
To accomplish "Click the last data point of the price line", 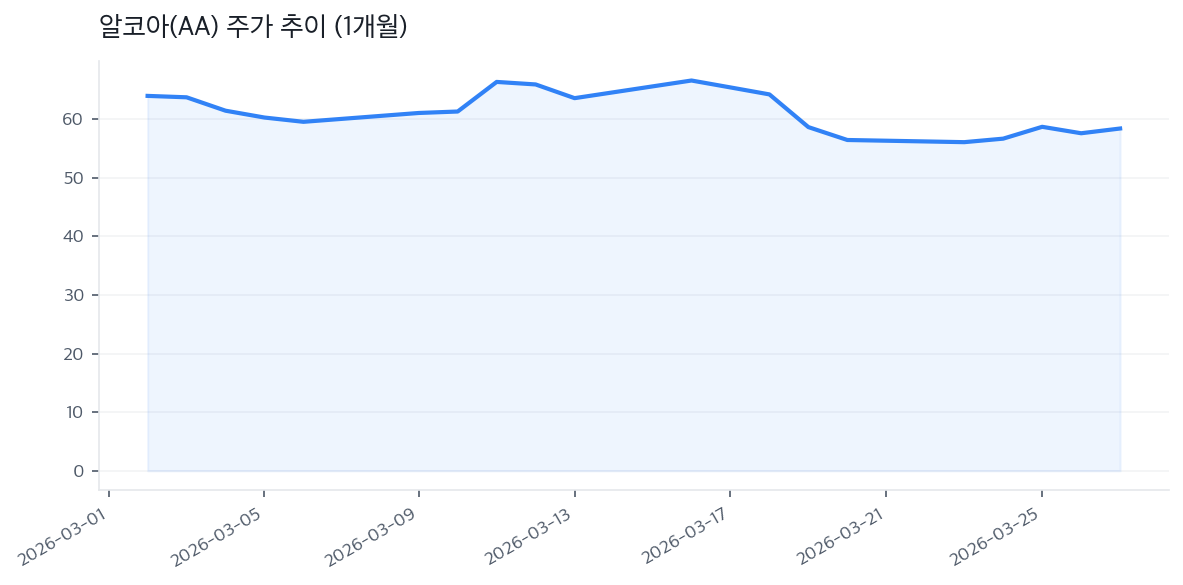I will coord(1120,128).
